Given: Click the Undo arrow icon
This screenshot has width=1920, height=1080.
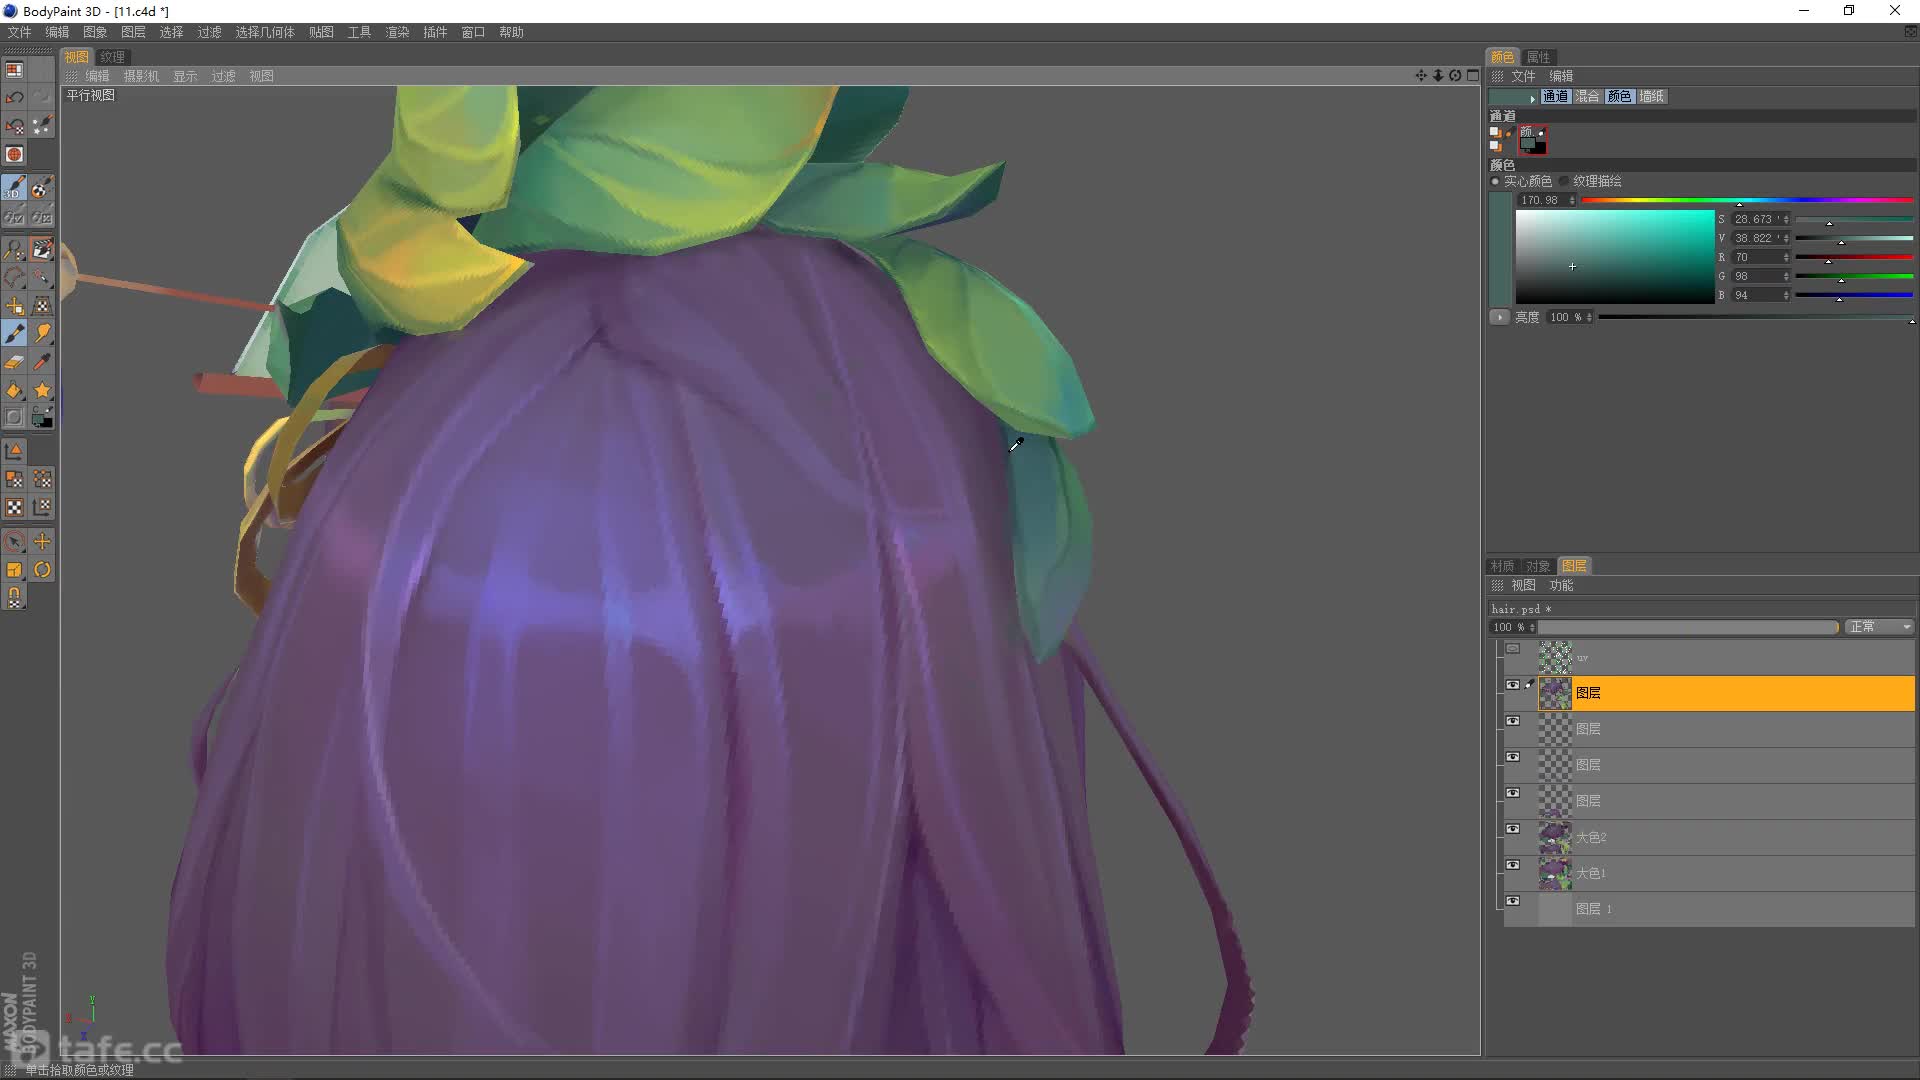Looking at the screenshot, I should pyautogui.click(x=14, y=97).
